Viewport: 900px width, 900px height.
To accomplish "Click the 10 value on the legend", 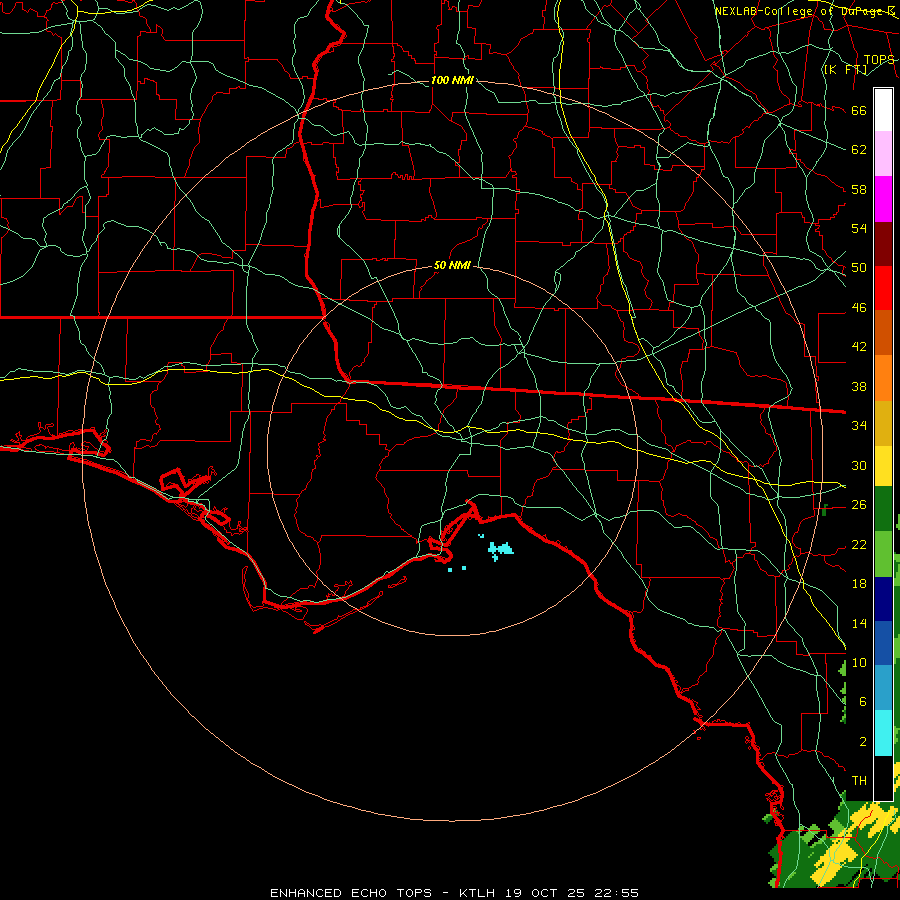I will (x=859, y=662).
